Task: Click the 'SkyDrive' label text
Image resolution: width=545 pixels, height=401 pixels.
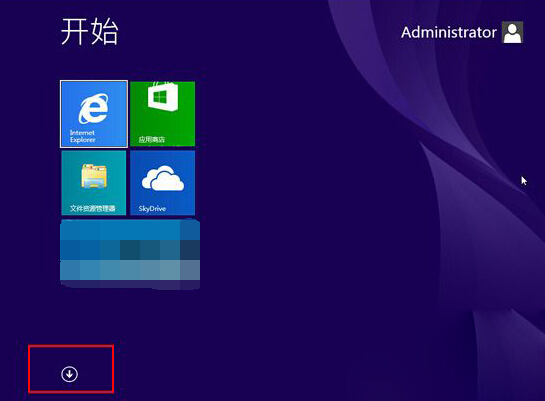Action: pos(152,208)
